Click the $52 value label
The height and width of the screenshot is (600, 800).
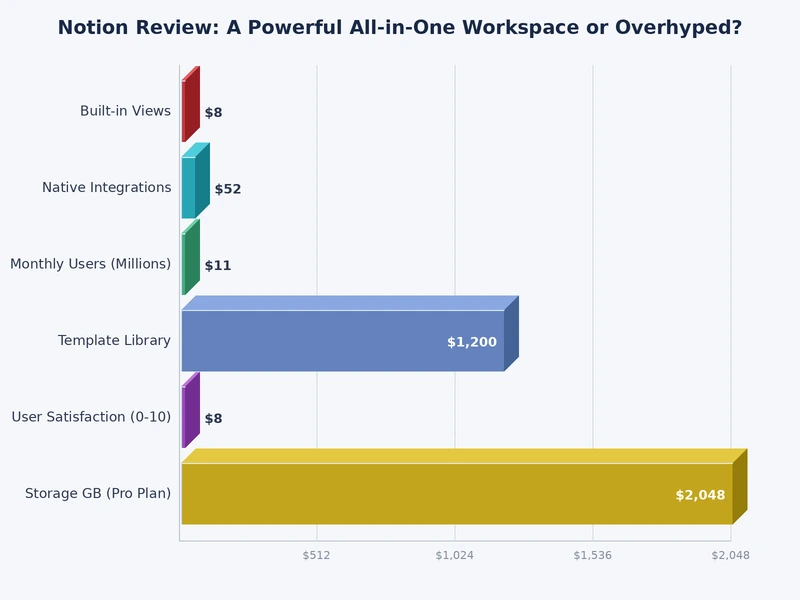pos(228,189)
